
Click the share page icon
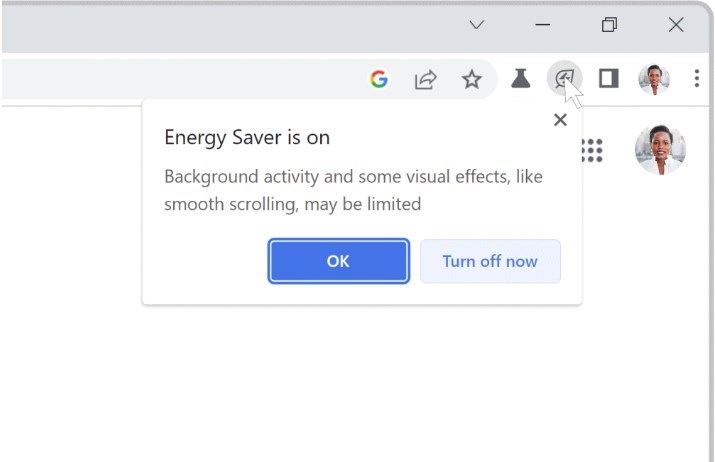click(426, 80)
